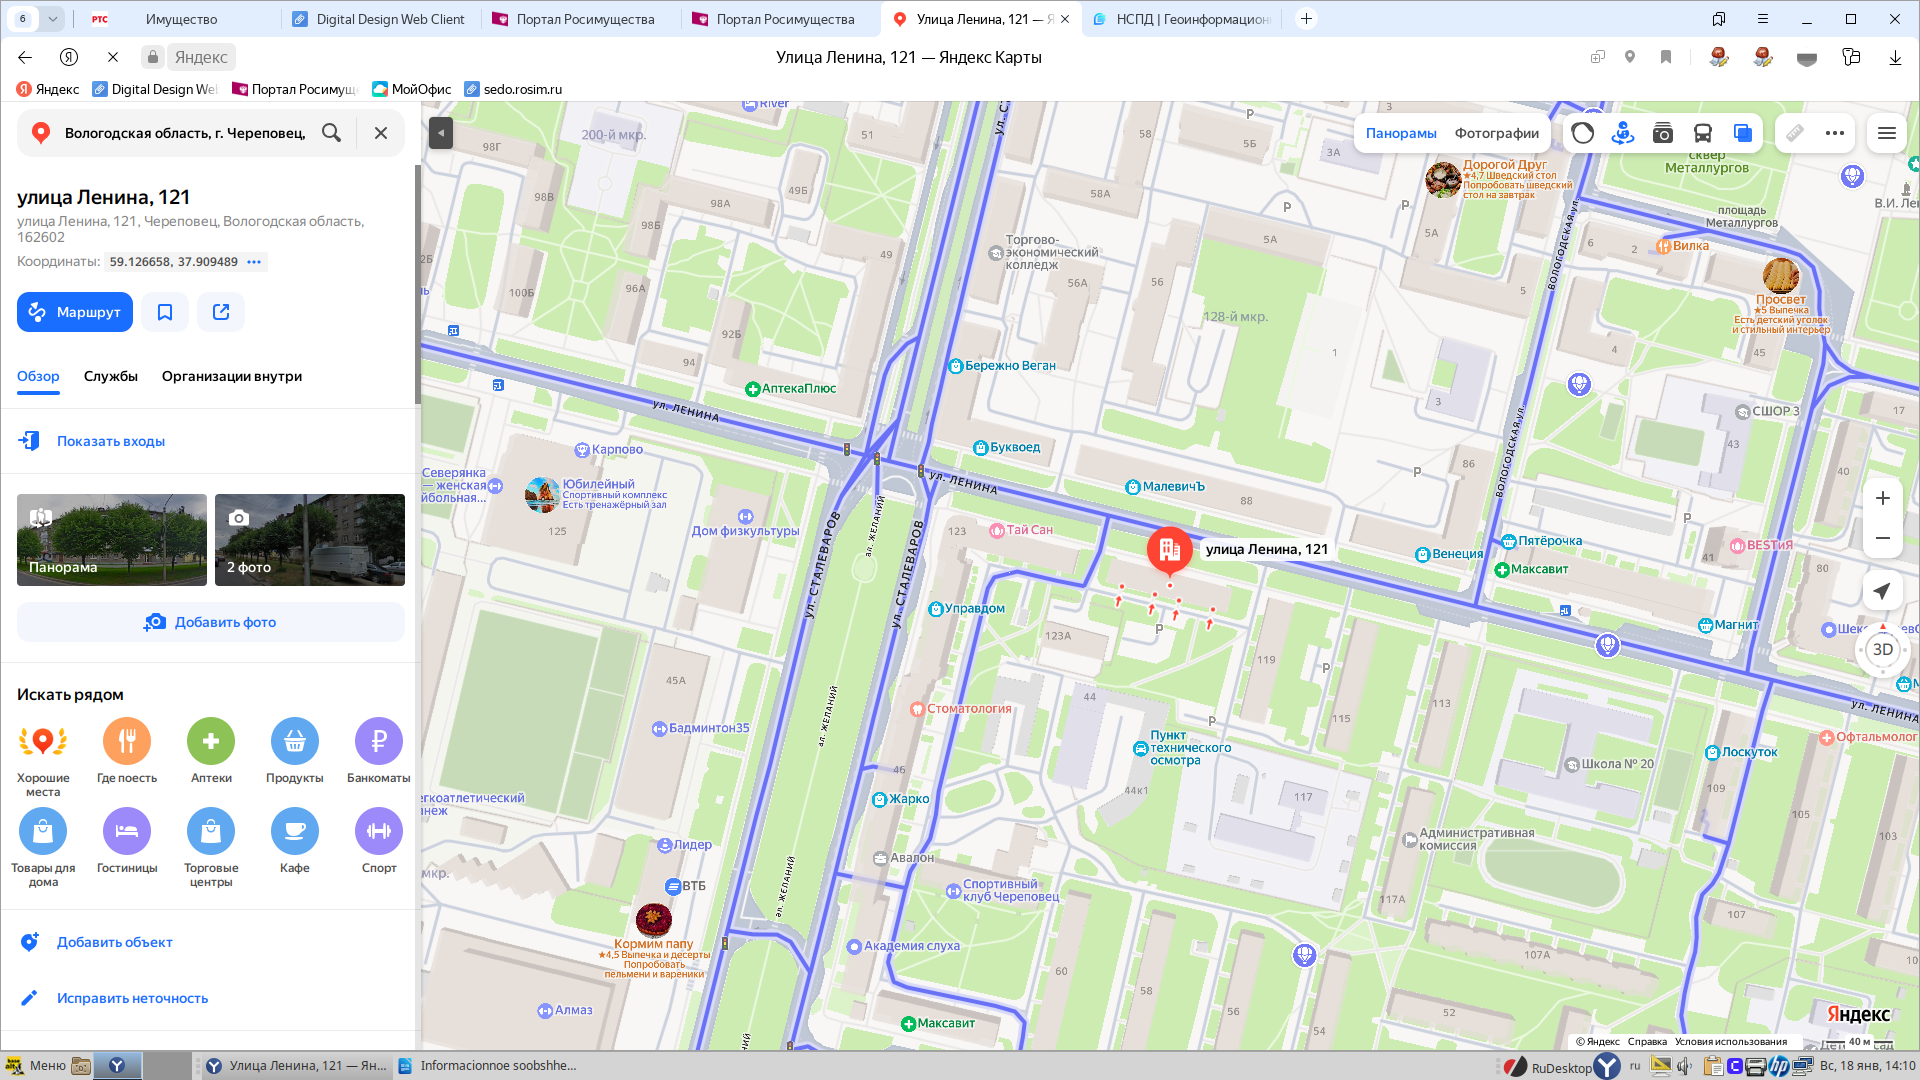Viewport: 1920px width, 1080px height.
Task: Toggle the Фотографии mode
Action: [1496, 133]
